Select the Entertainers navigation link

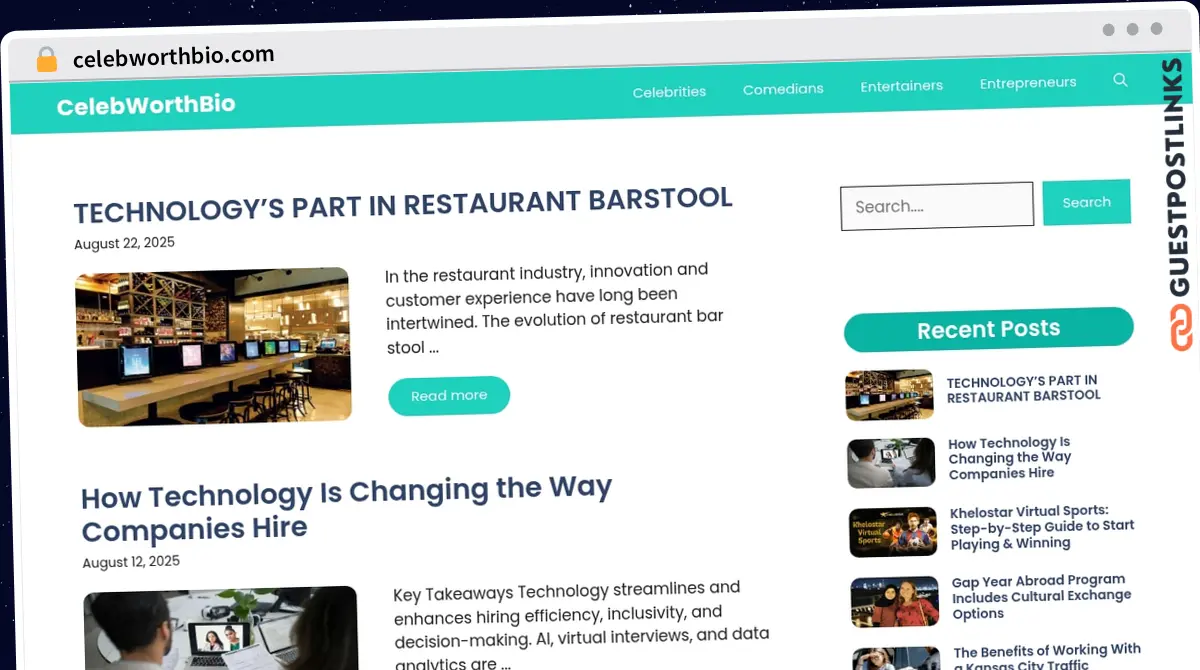point(901,85)
